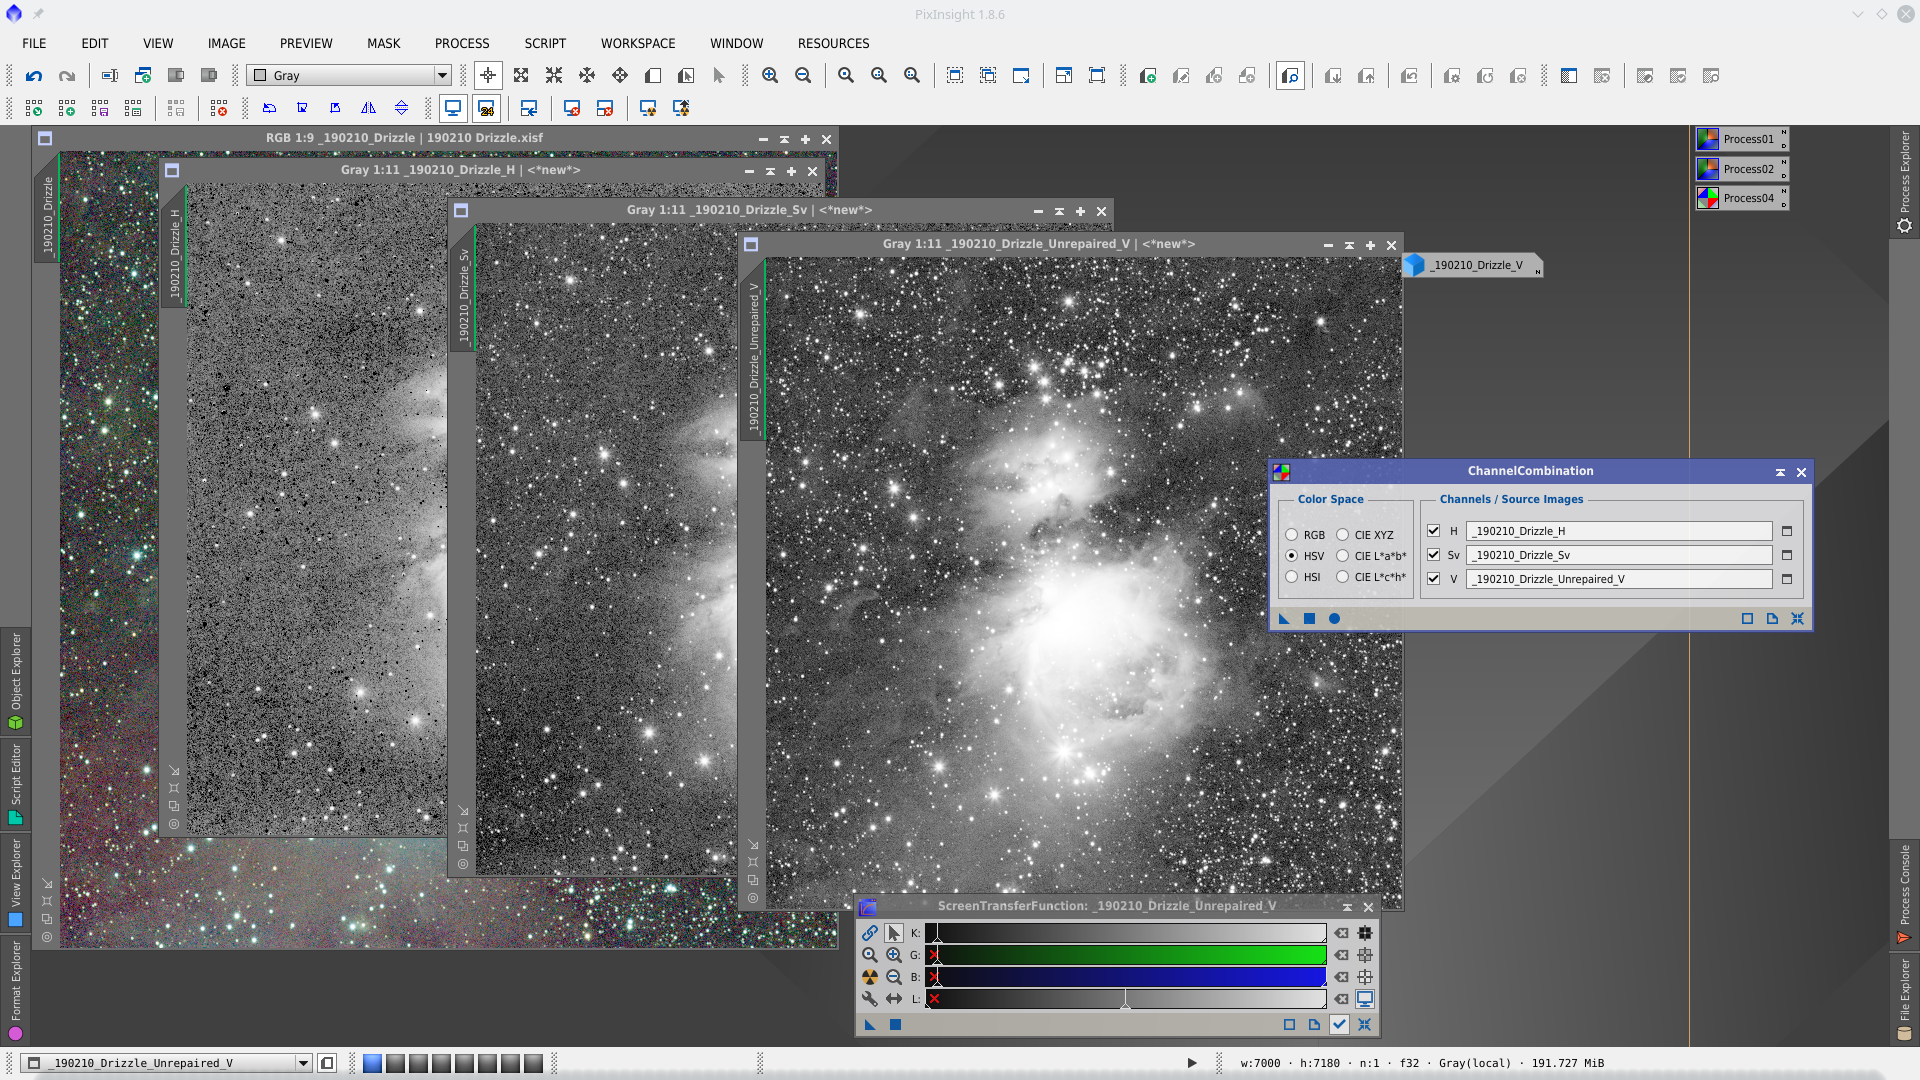Click Global Apply circle in ChannelCombination

(x=1334, y=619)
